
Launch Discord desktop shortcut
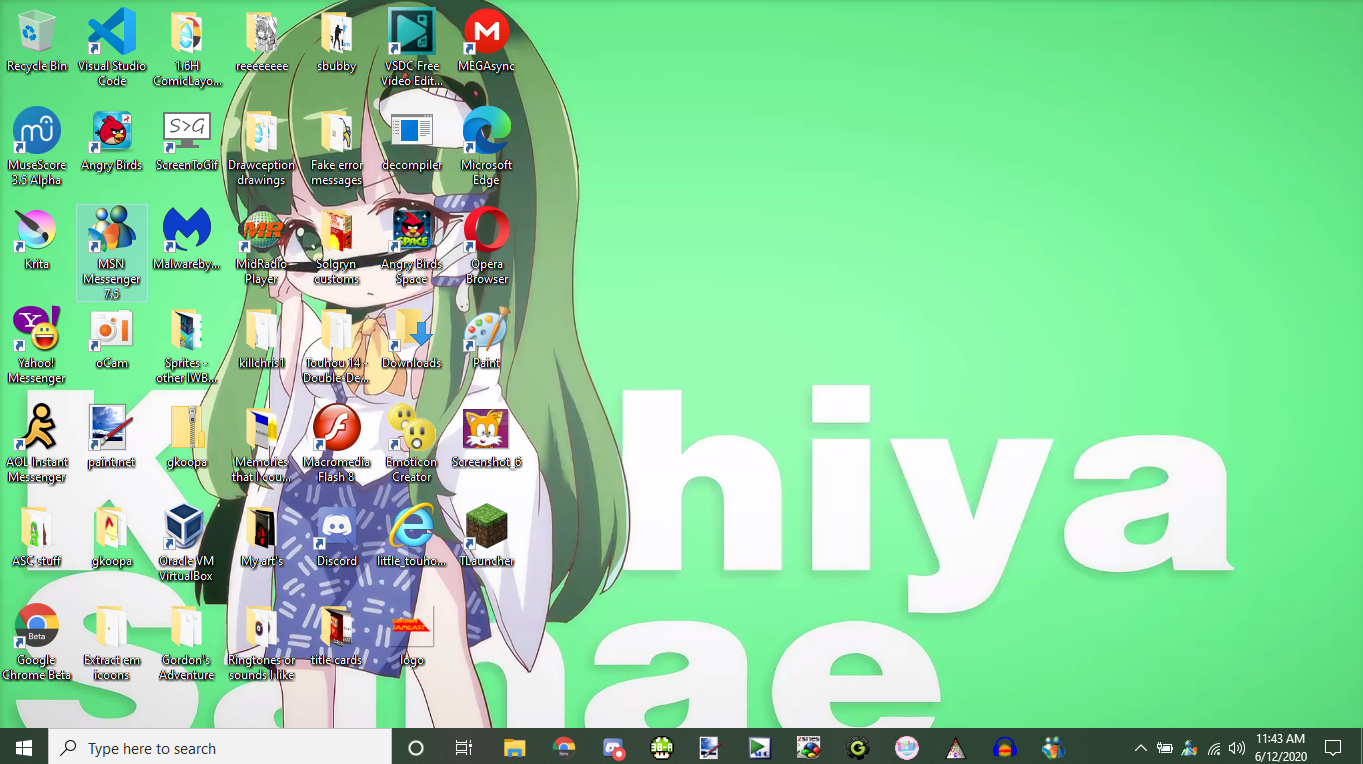pos(337,537)
